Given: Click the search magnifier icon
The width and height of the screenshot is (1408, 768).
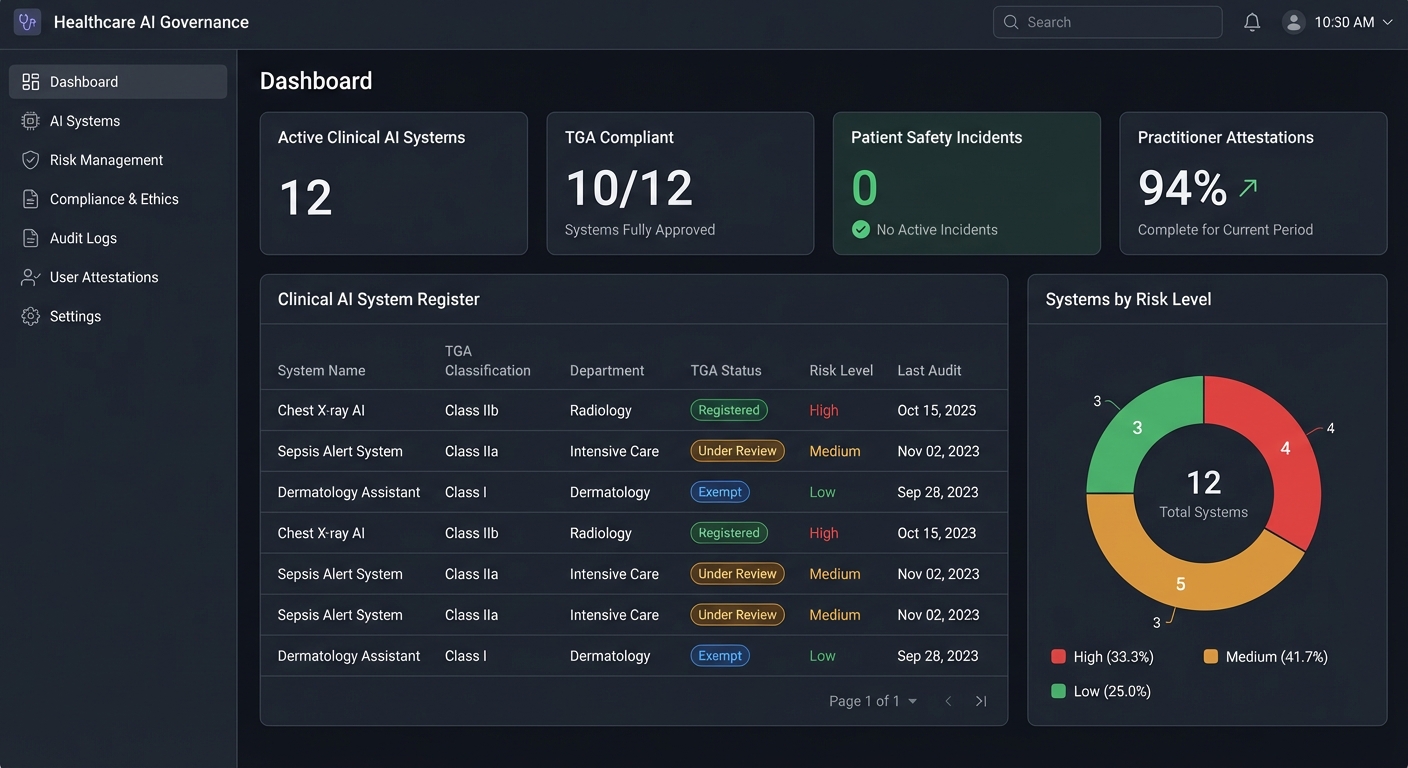Looking at the screenshot, I should [x=1010, y=21].
